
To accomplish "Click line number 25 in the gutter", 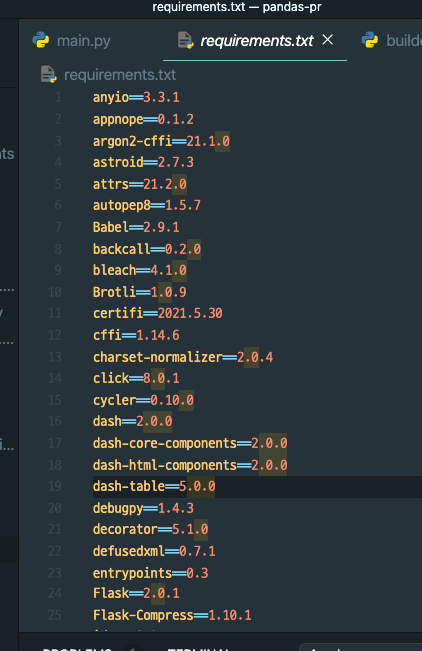I will (x=54, y=615).
